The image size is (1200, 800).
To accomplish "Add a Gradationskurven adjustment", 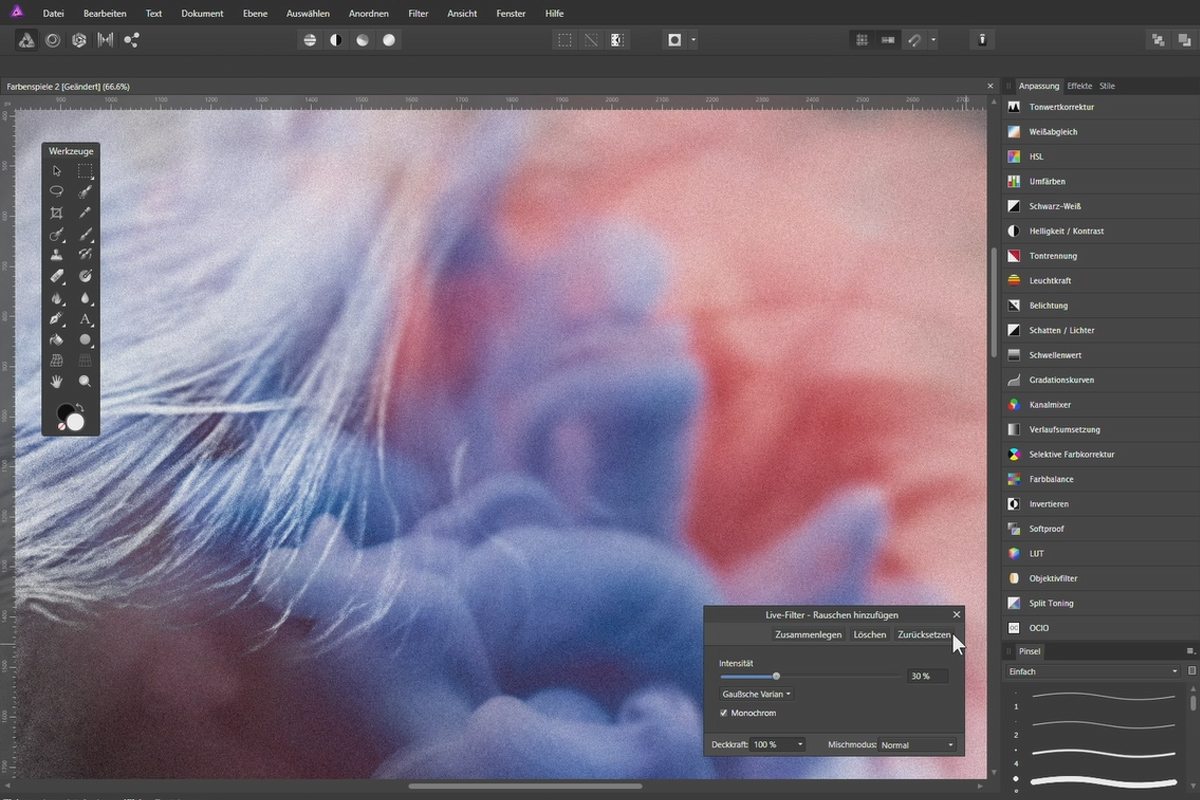I will pos(1100,380).
